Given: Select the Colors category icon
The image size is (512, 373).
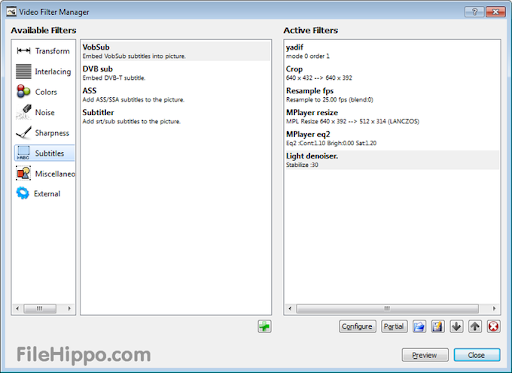Looking at the screenshot, I should point(23,92).
